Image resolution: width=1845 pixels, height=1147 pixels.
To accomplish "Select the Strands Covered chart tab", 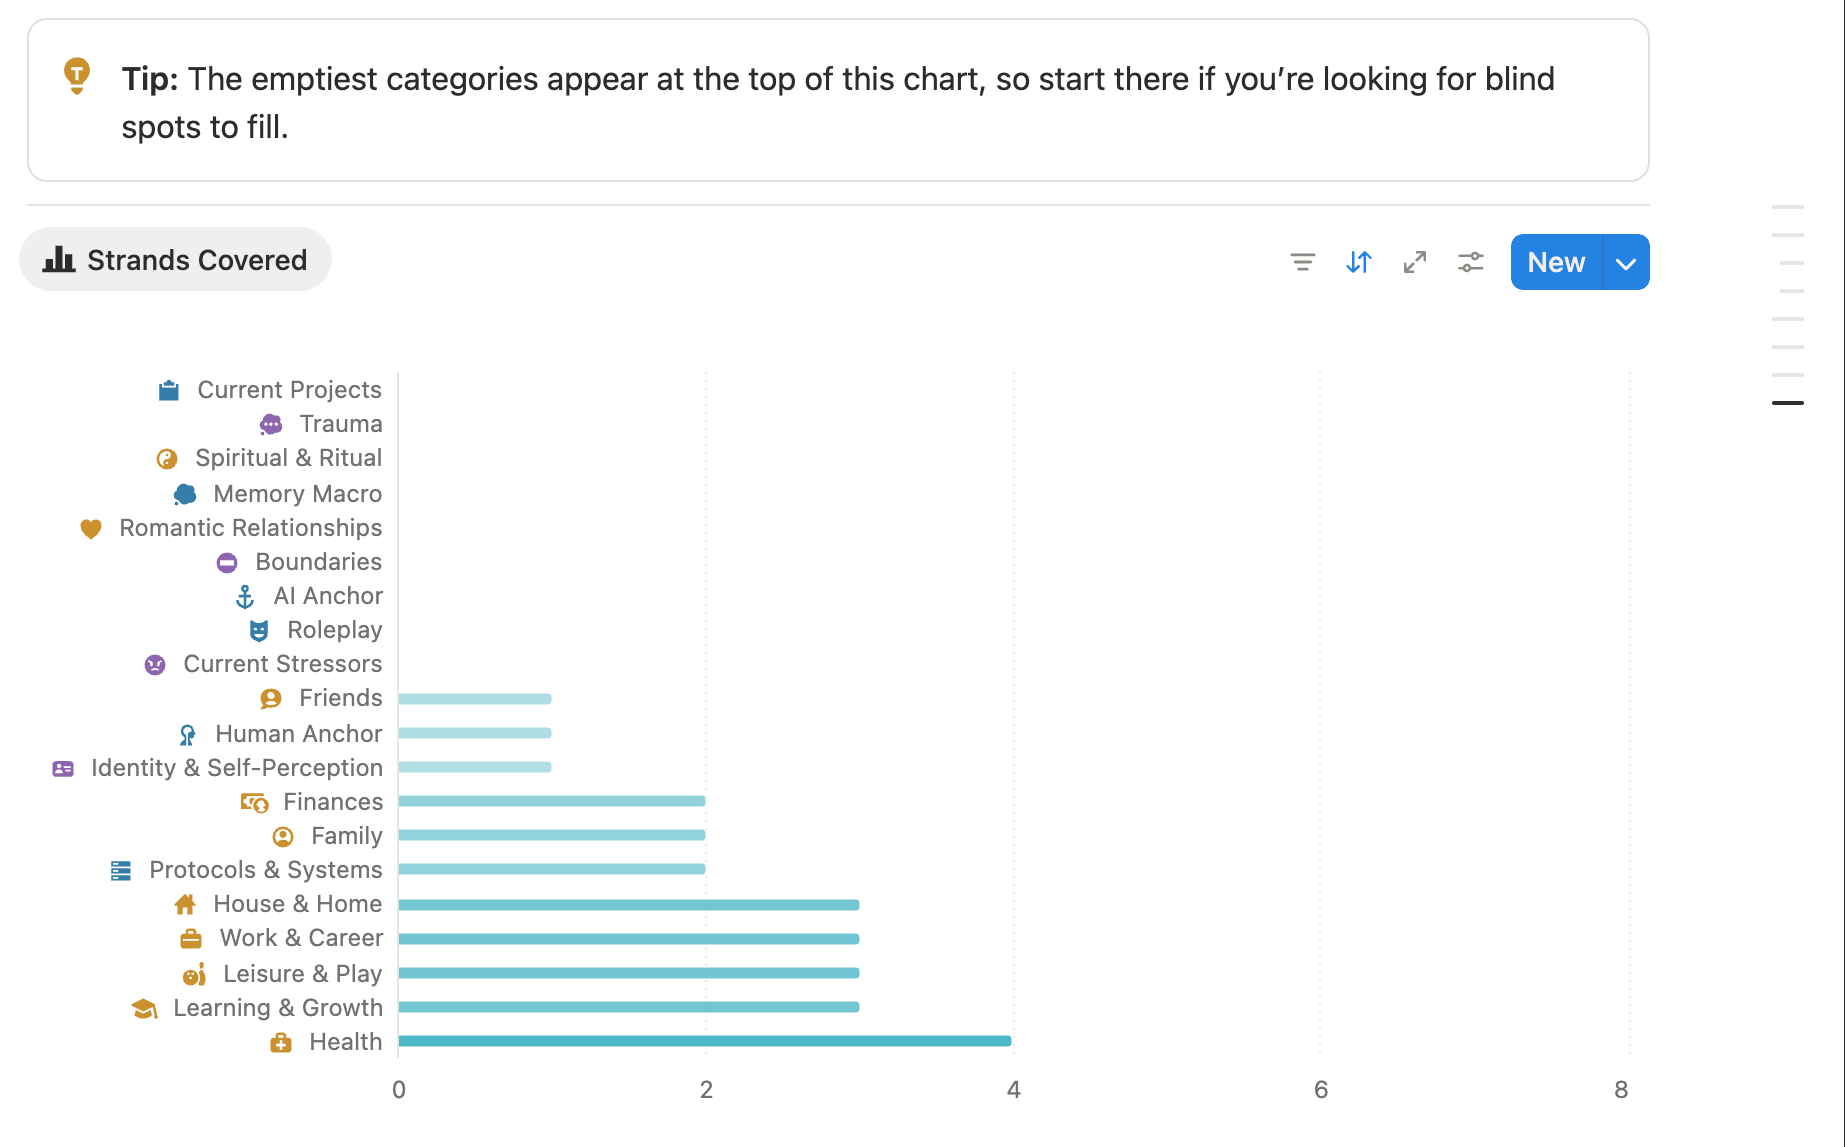I will (176, 260).
